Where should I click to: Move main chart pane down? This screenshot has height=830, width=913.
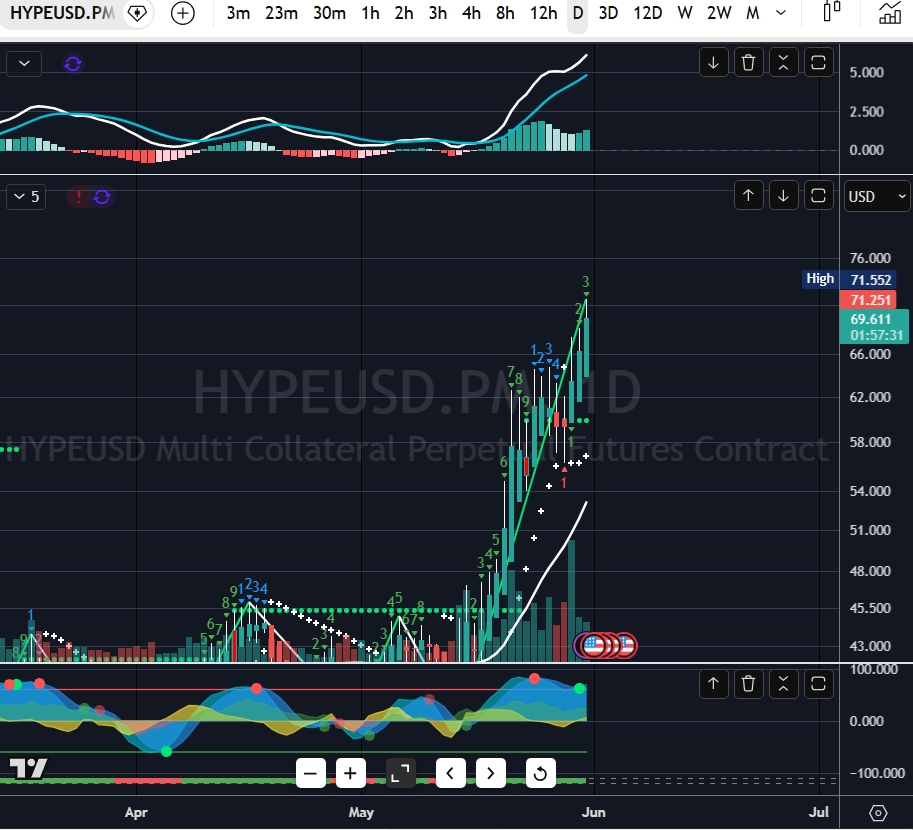(x=783, y=196)
